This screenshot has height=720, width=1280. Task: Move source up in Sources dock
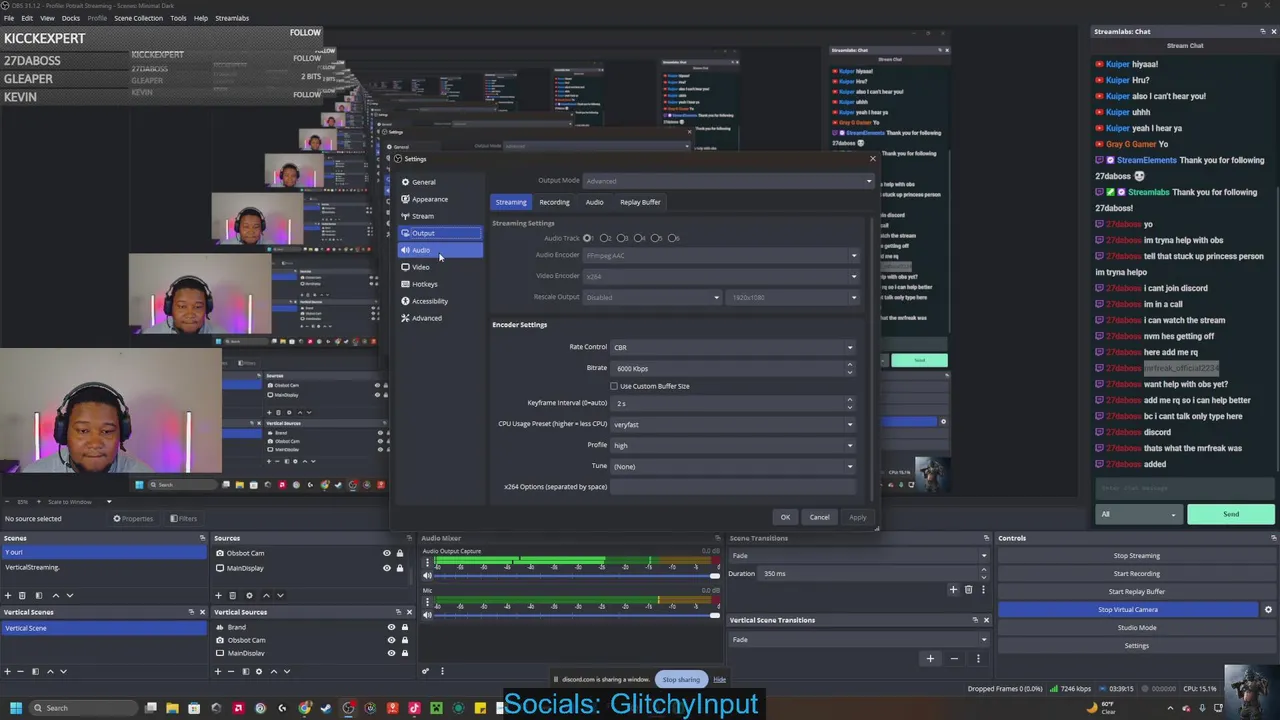pos(266,595)
